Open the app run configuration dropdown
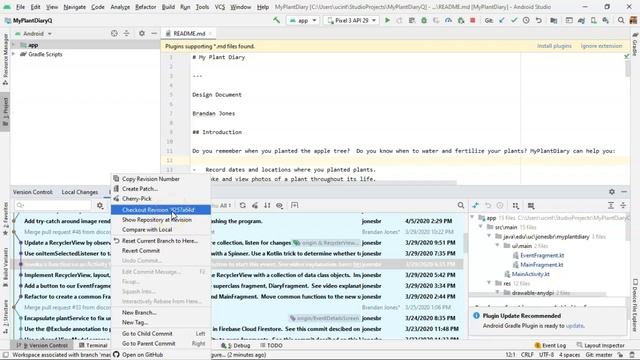Screen dimensions: 640x360 coord(302,20)
